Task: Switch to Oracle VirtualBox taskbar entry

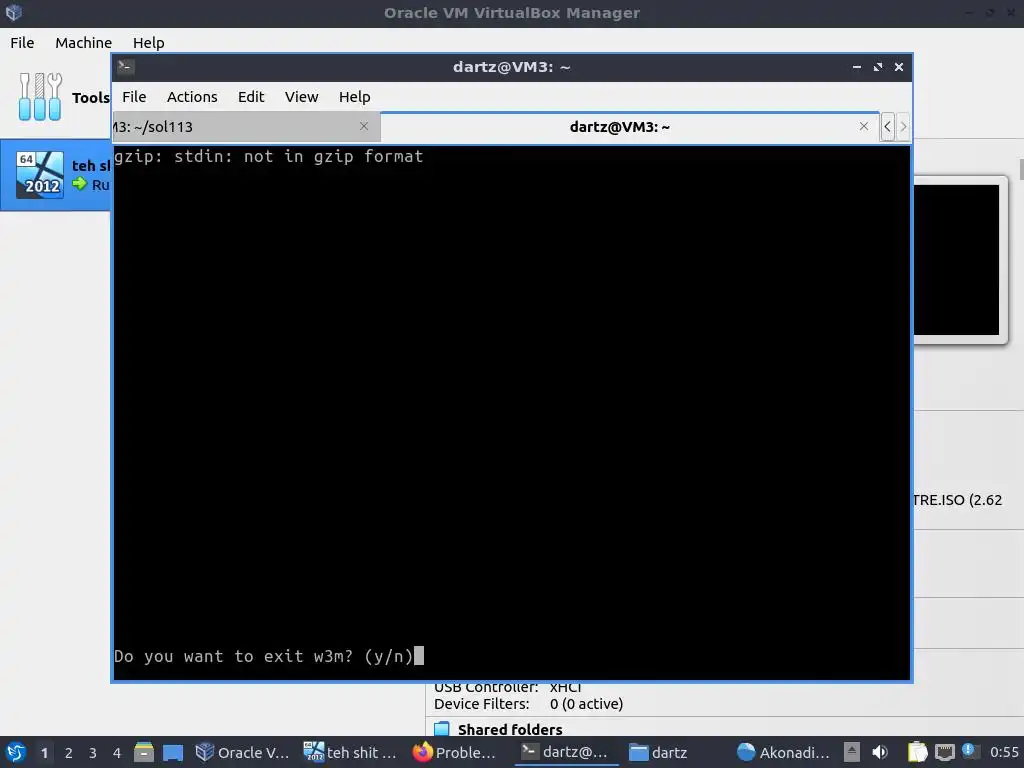Action: (x=243, y=752)
